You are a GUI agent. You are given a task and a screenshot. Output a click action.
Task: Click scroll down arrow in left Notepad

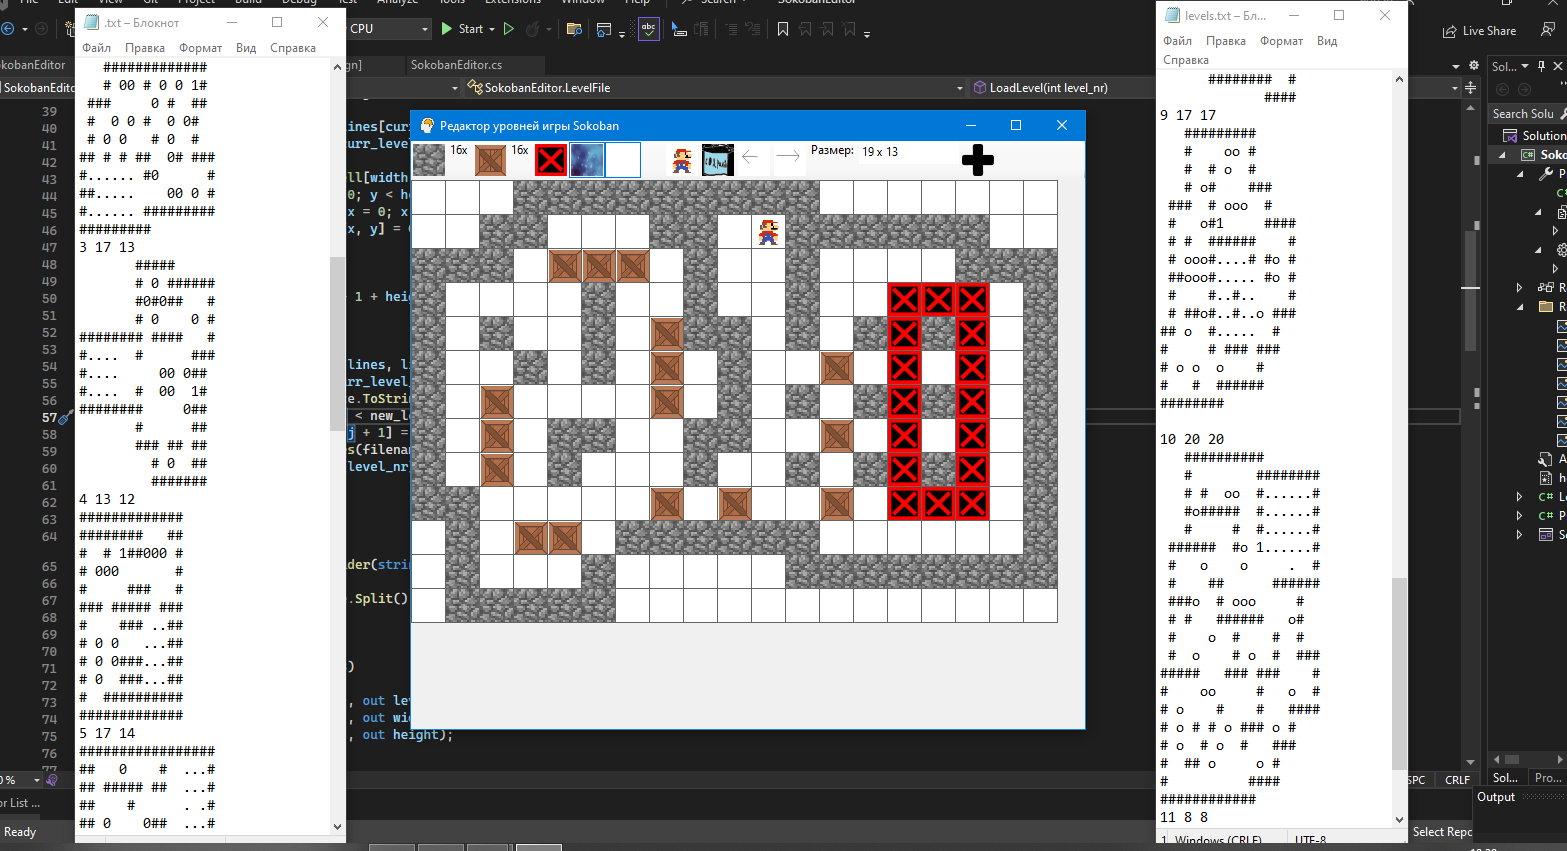(x=337, y=827)
